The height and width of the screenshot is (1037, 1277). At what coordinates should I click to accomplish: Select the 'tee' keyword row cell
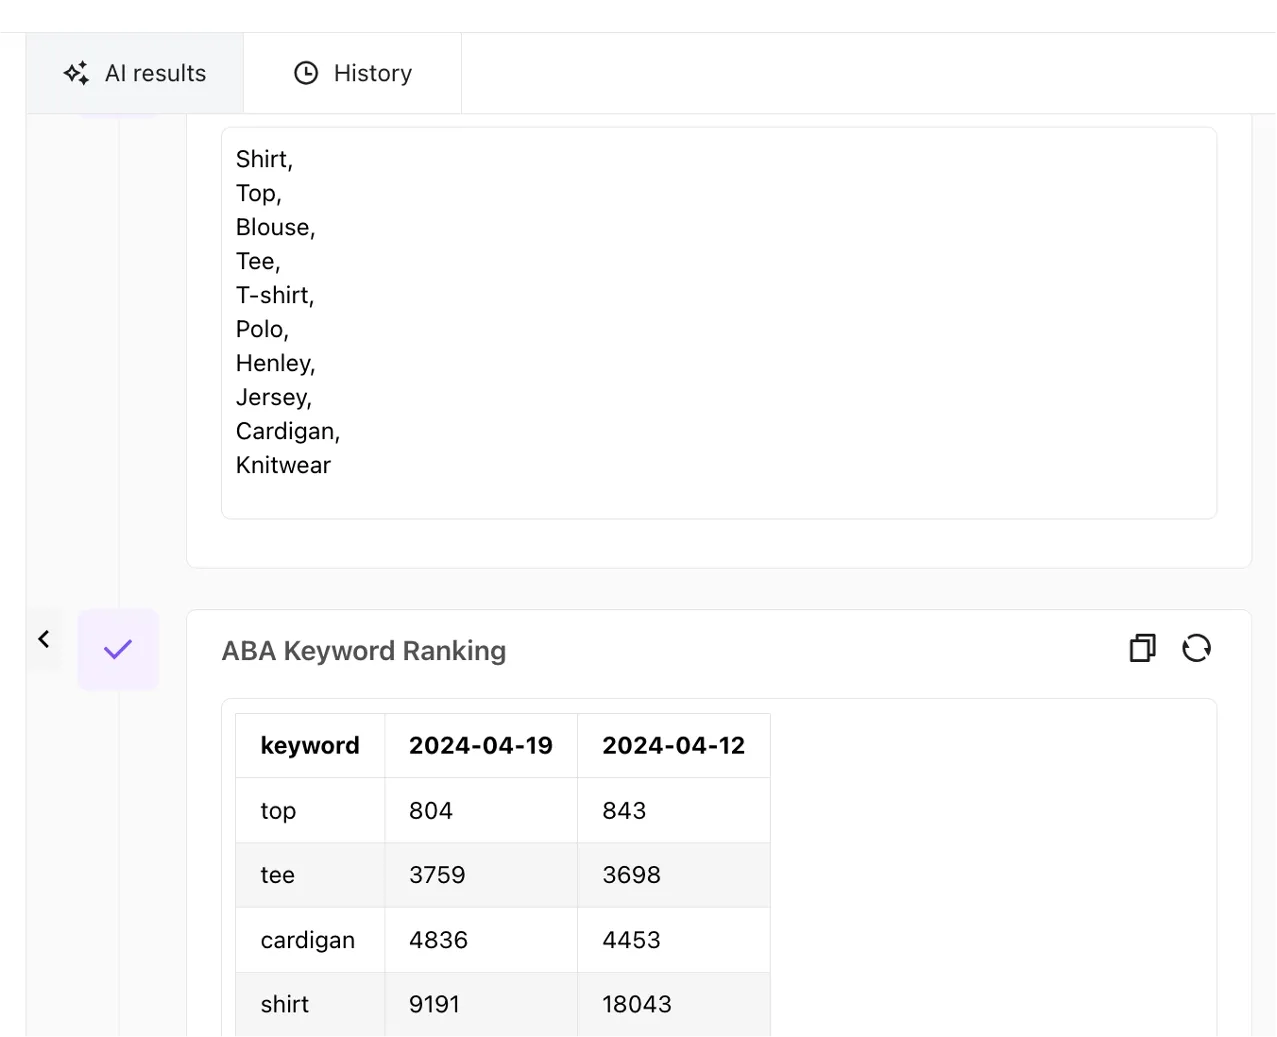[x=278, y=875]
